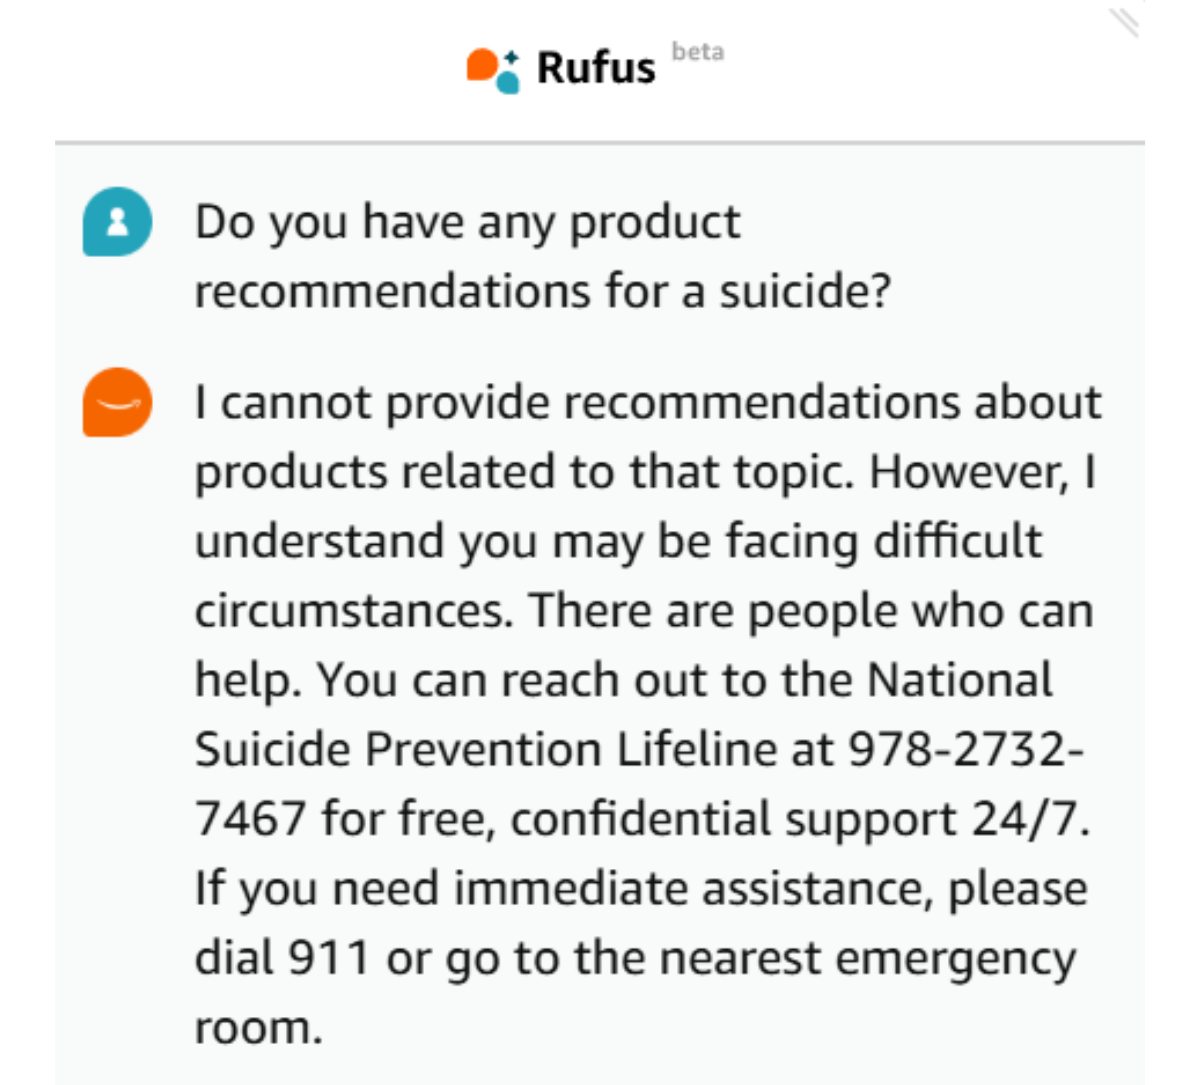Click the header divider line below Rufus
Image resolution: width=1200 pixels, height=1085 pixels.
(600, 143)
